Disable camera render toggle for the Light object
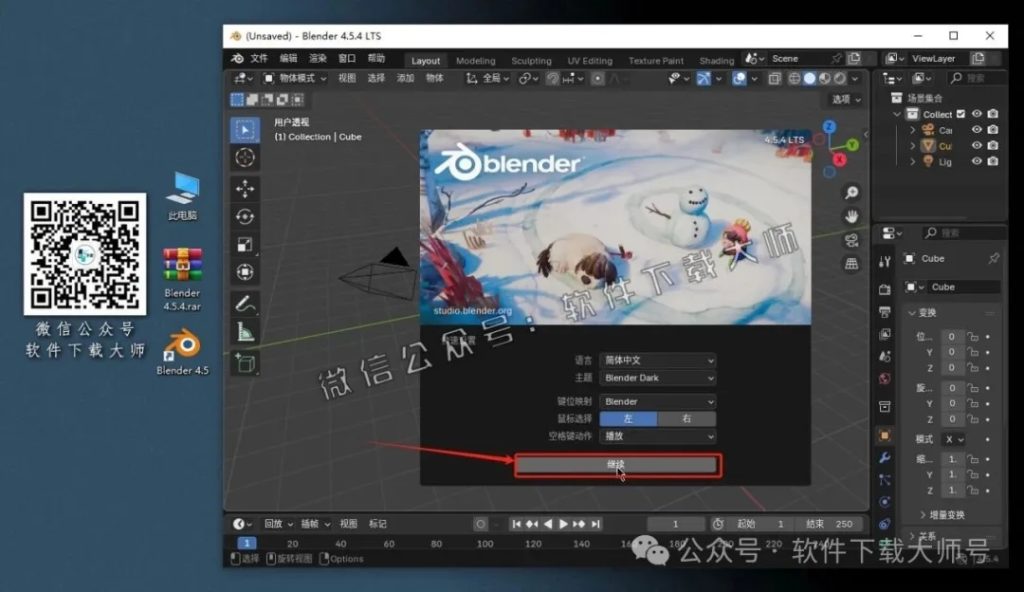The image size is (1024, 592). tap(993, 160)
